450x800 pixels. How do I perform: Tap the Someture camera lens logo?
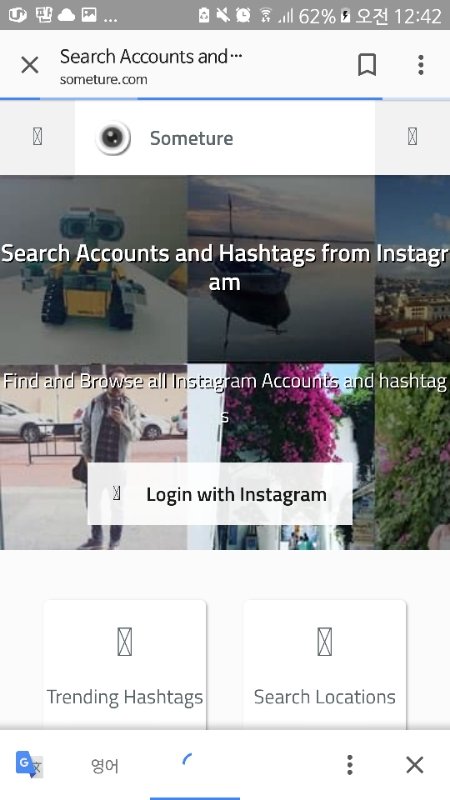pos(113,137)
